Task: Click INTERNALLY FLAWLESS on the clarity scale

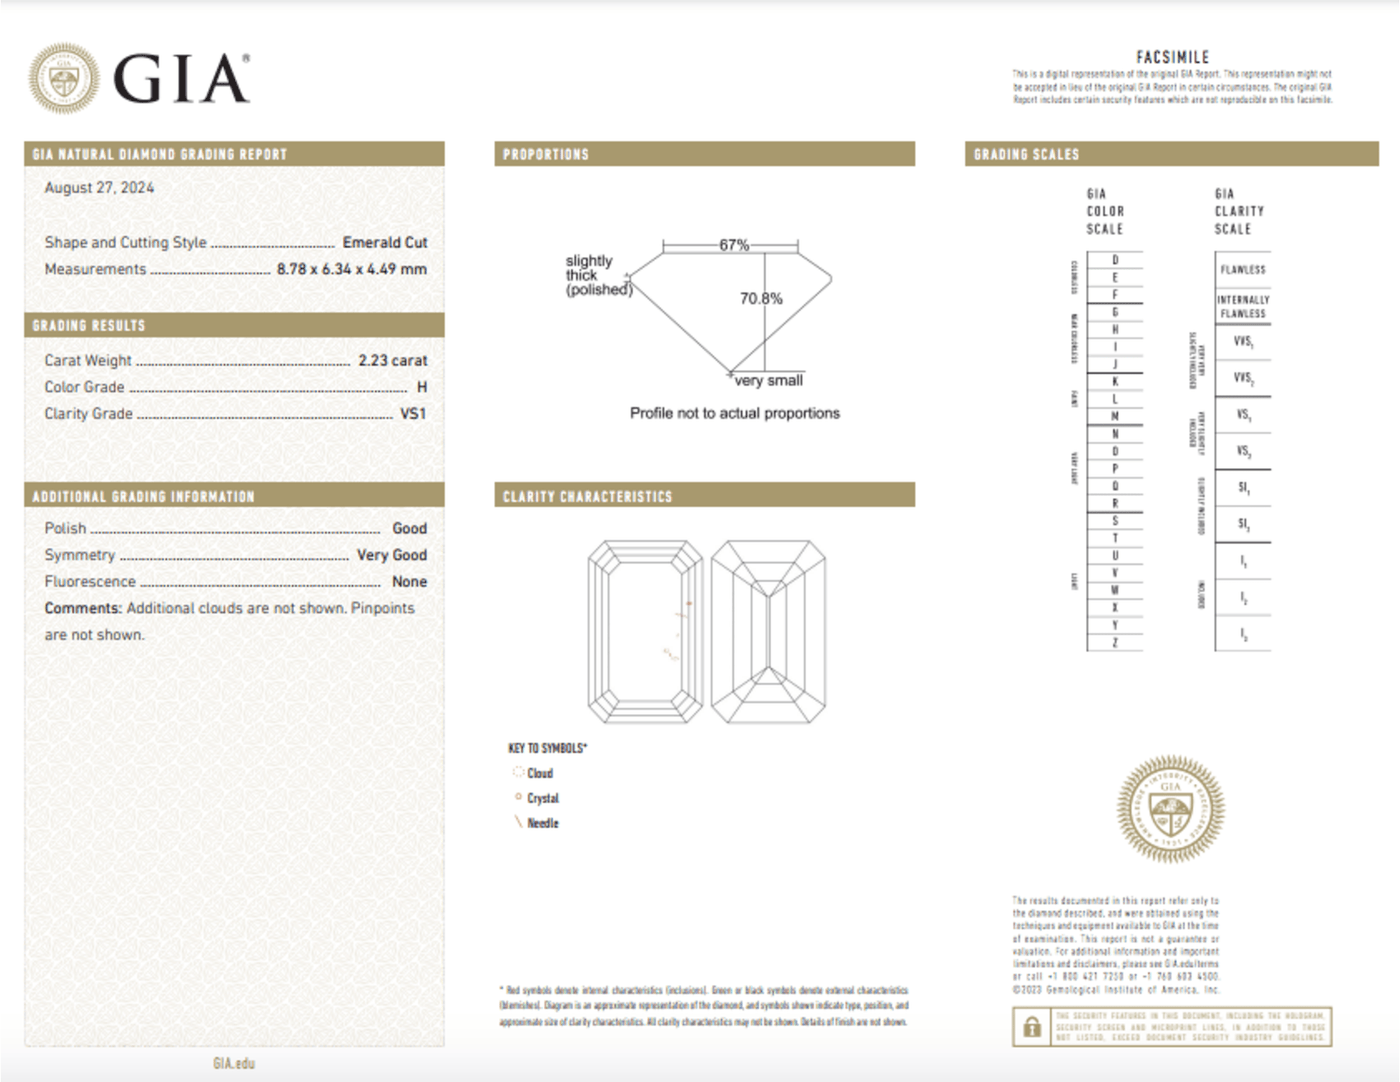Action: coord(1243,306)
